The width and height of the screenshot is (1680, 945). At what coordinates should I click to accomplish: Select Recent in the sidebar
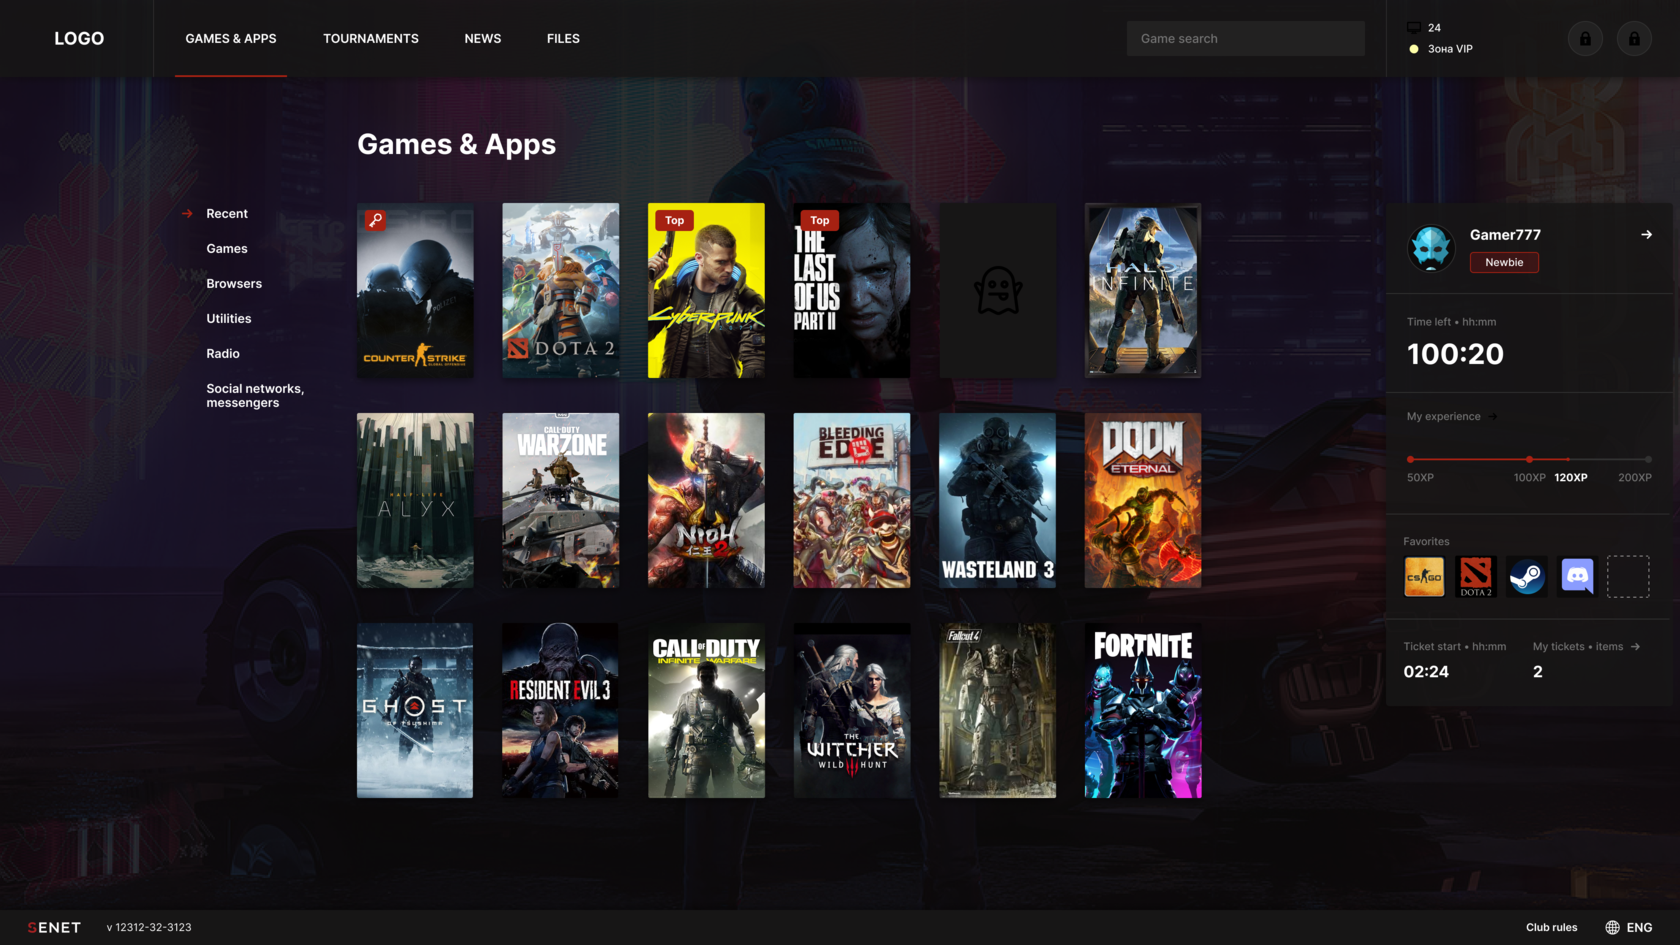pos(227,214)
